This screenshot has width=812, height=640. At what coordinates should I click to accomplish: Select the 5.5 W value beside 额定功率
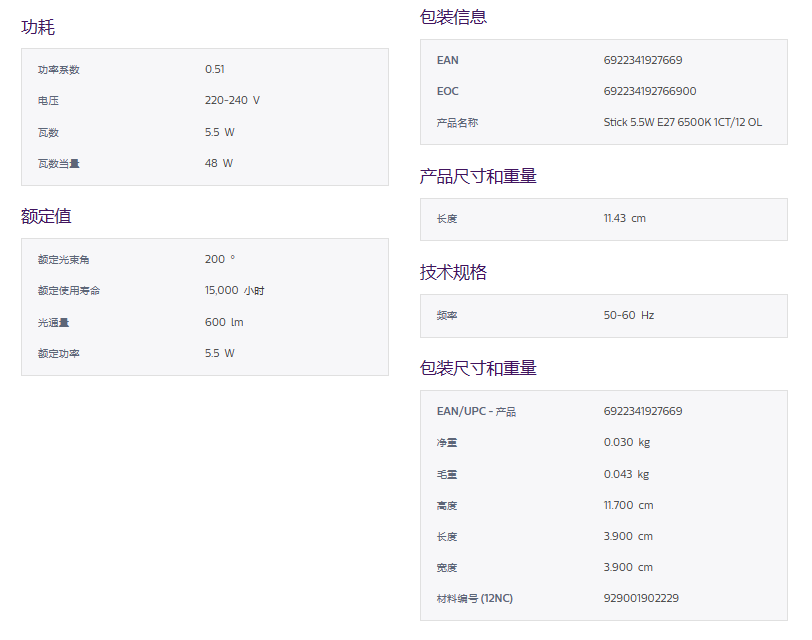220,353
